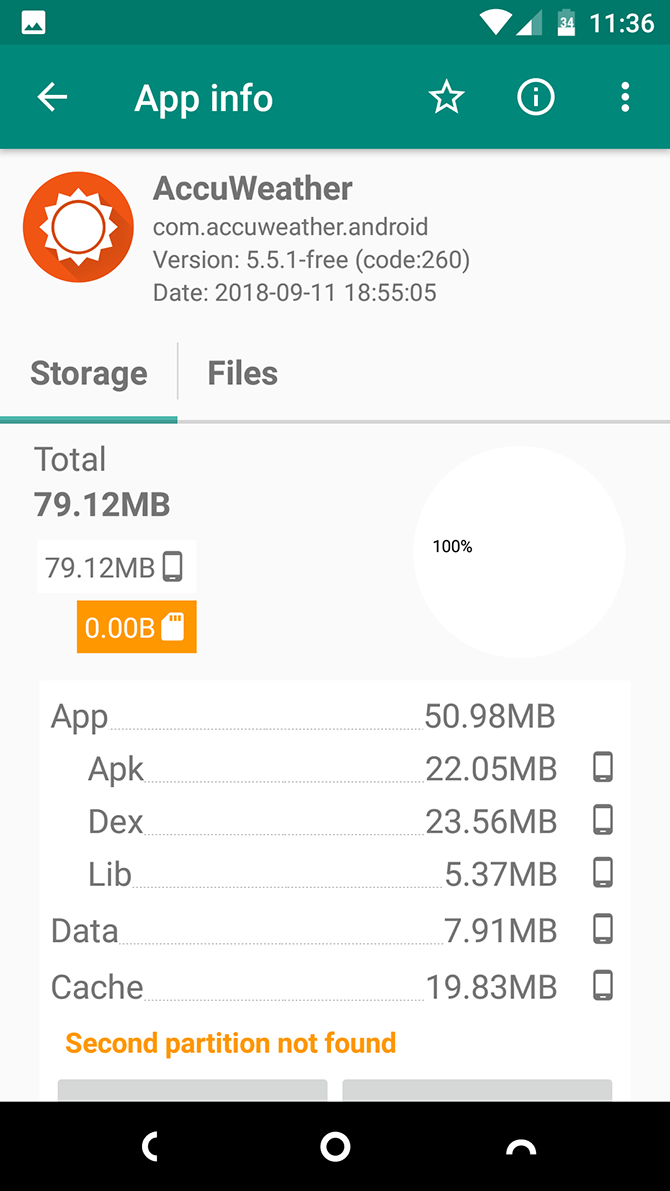Open the three-dot overflow menu
Image resolution: width=670 pixels, height=1191 pixels.
click(624, 97)
